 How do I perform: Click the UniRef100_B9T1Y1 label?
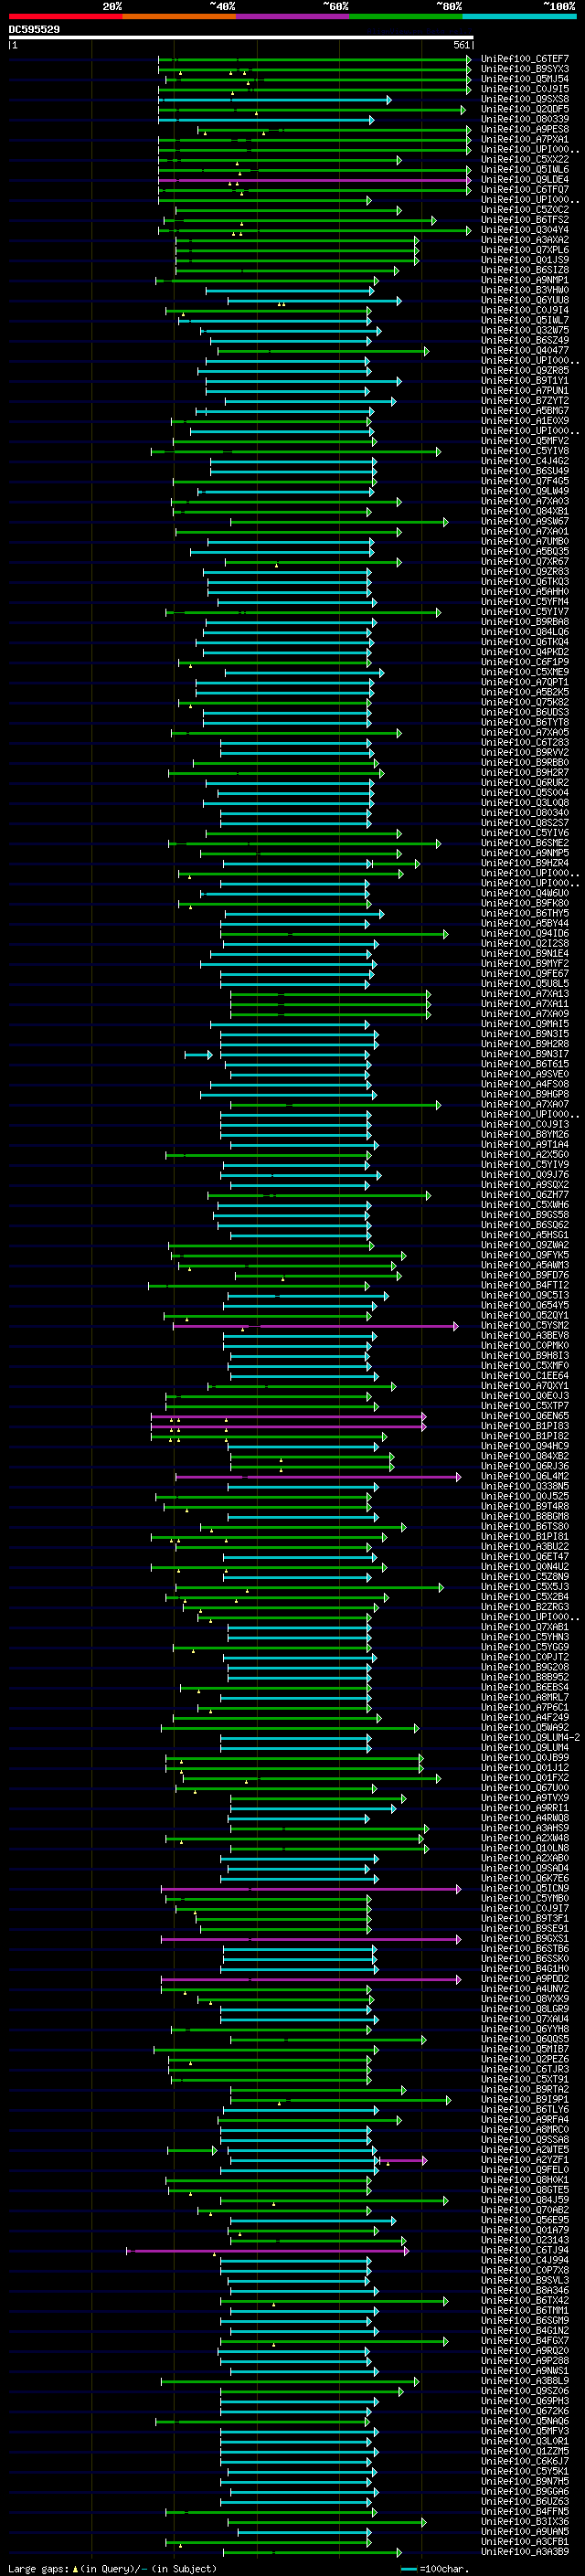[x=525, y=381]
